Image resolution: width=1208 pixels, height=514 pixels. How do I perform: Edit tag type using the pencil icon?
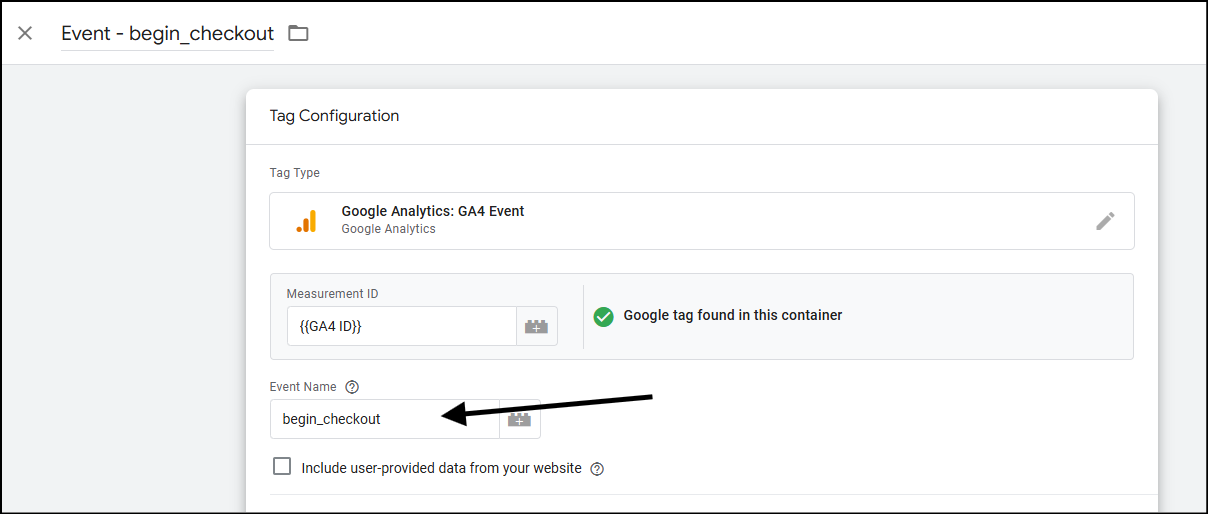(1105, 221)
